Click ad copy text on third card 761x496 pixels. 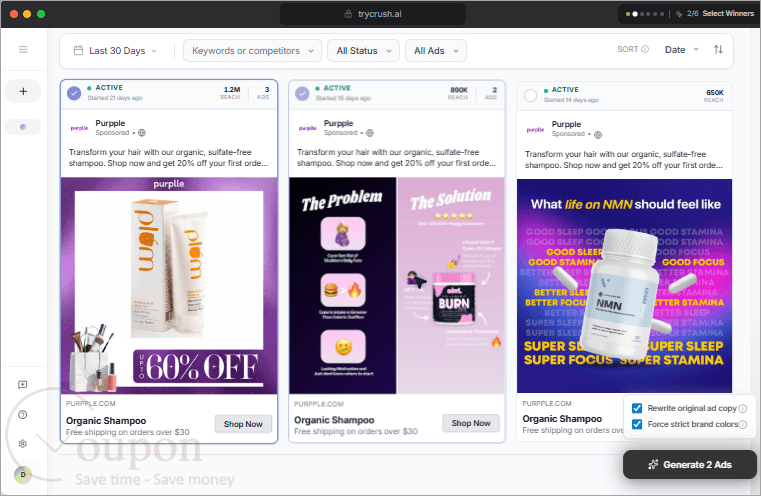pos(624,160)
